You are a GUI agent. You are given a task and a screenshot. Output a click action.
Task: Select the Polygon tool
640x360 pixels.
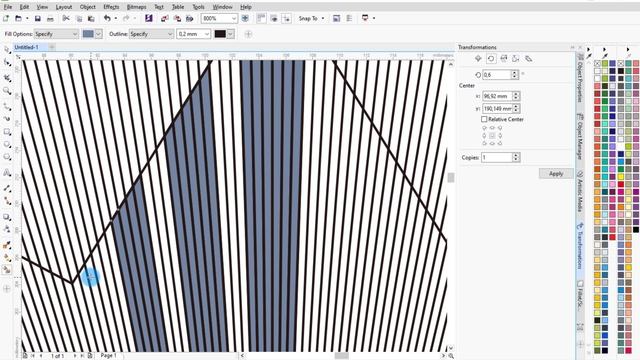[7, 157]
